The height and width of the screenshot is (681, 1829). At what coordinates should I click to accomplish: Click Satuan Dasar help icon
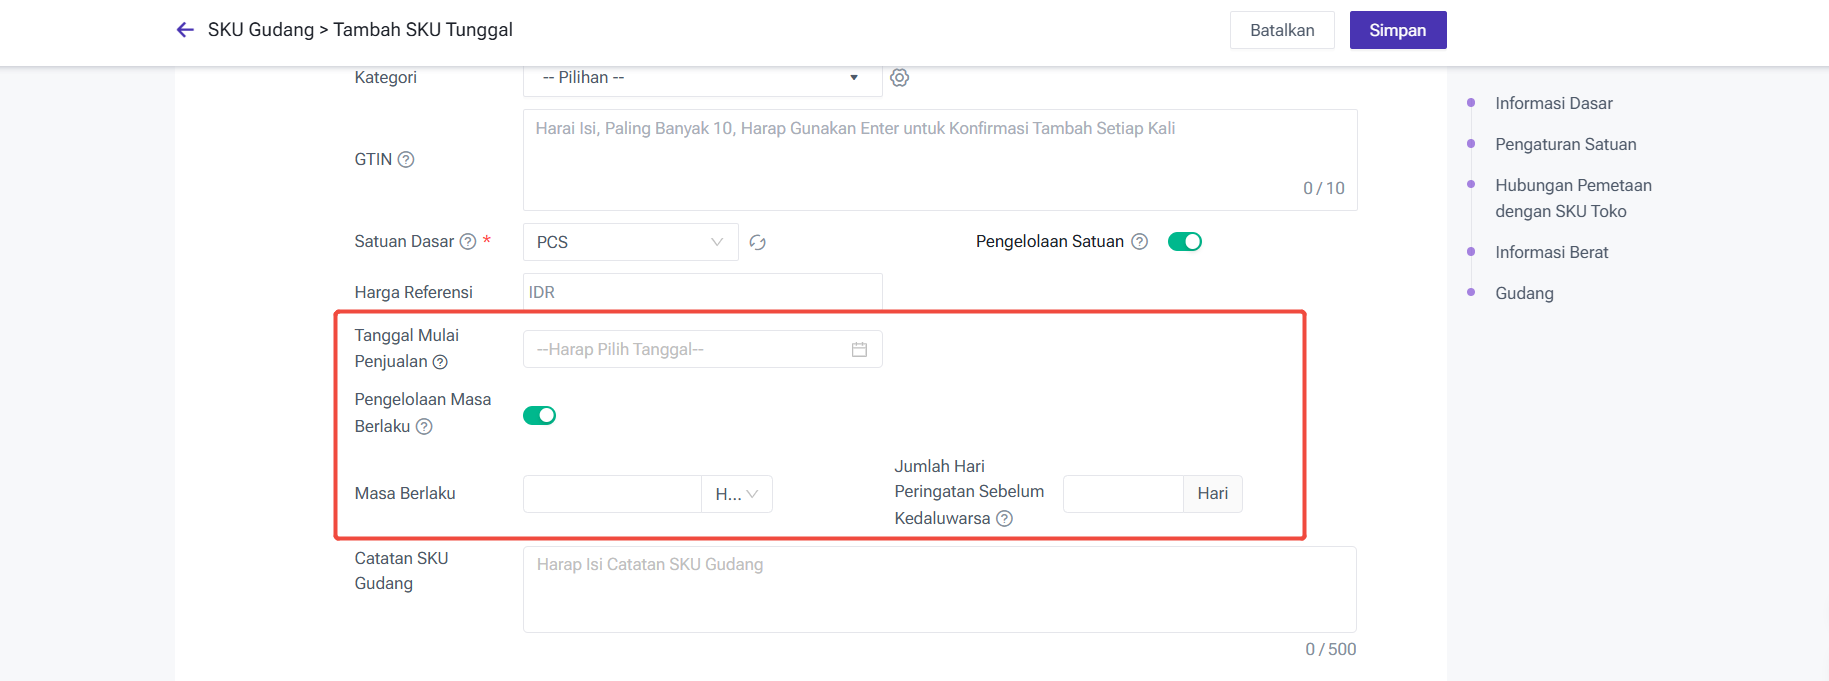coord(468,242)
